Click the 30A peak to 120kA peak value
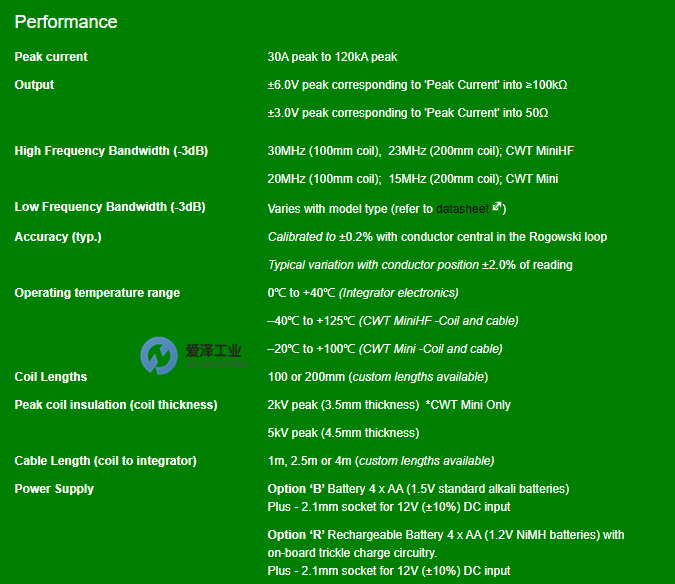The width and height of the screenshot is (675, 584). point(332,57)
